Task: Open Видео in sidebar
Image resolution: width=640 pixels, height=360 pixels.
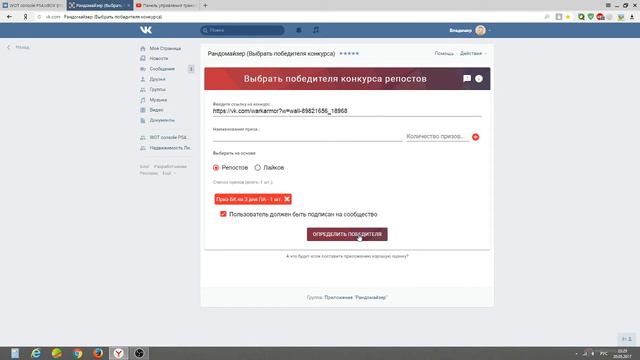Action: click(156, 110)
